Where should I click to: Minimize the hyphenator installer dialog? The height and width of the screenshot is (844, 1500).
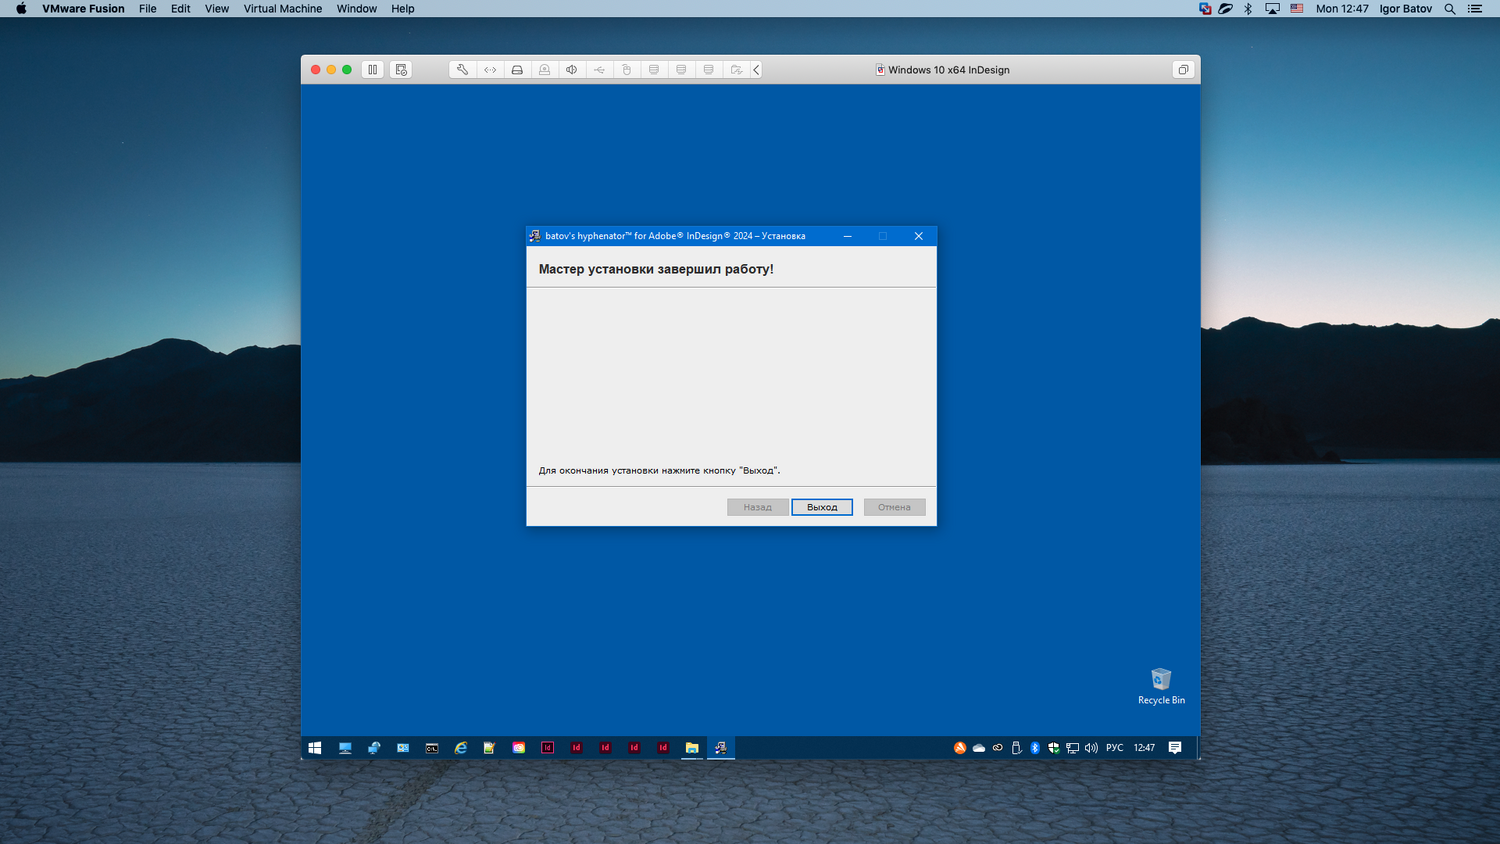point(847,236)
